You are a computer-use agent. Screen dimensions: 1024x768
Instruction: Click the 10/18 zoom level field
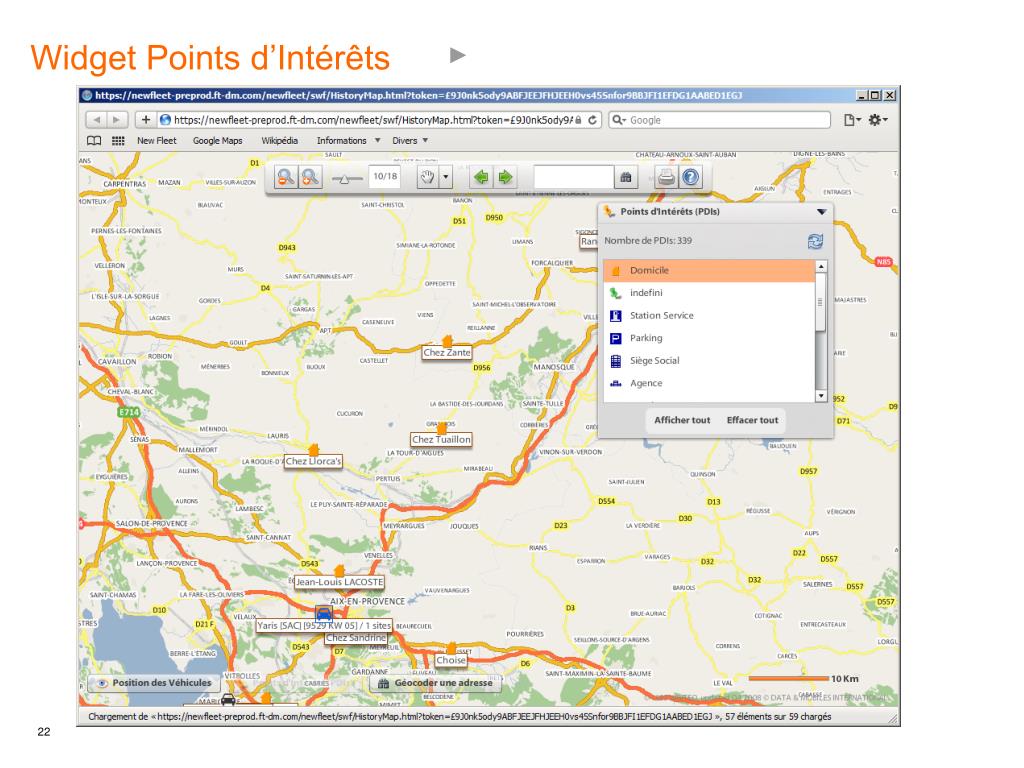[385, 176]
